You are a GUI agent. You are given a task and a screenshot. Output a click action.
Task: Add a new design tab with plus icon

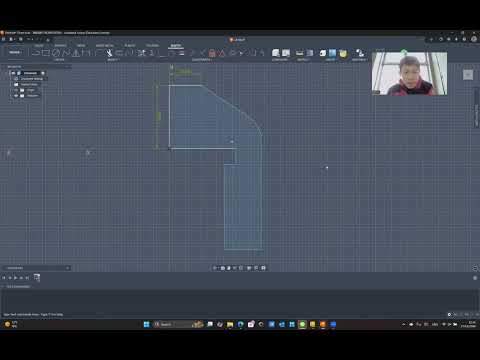point(431,39)
